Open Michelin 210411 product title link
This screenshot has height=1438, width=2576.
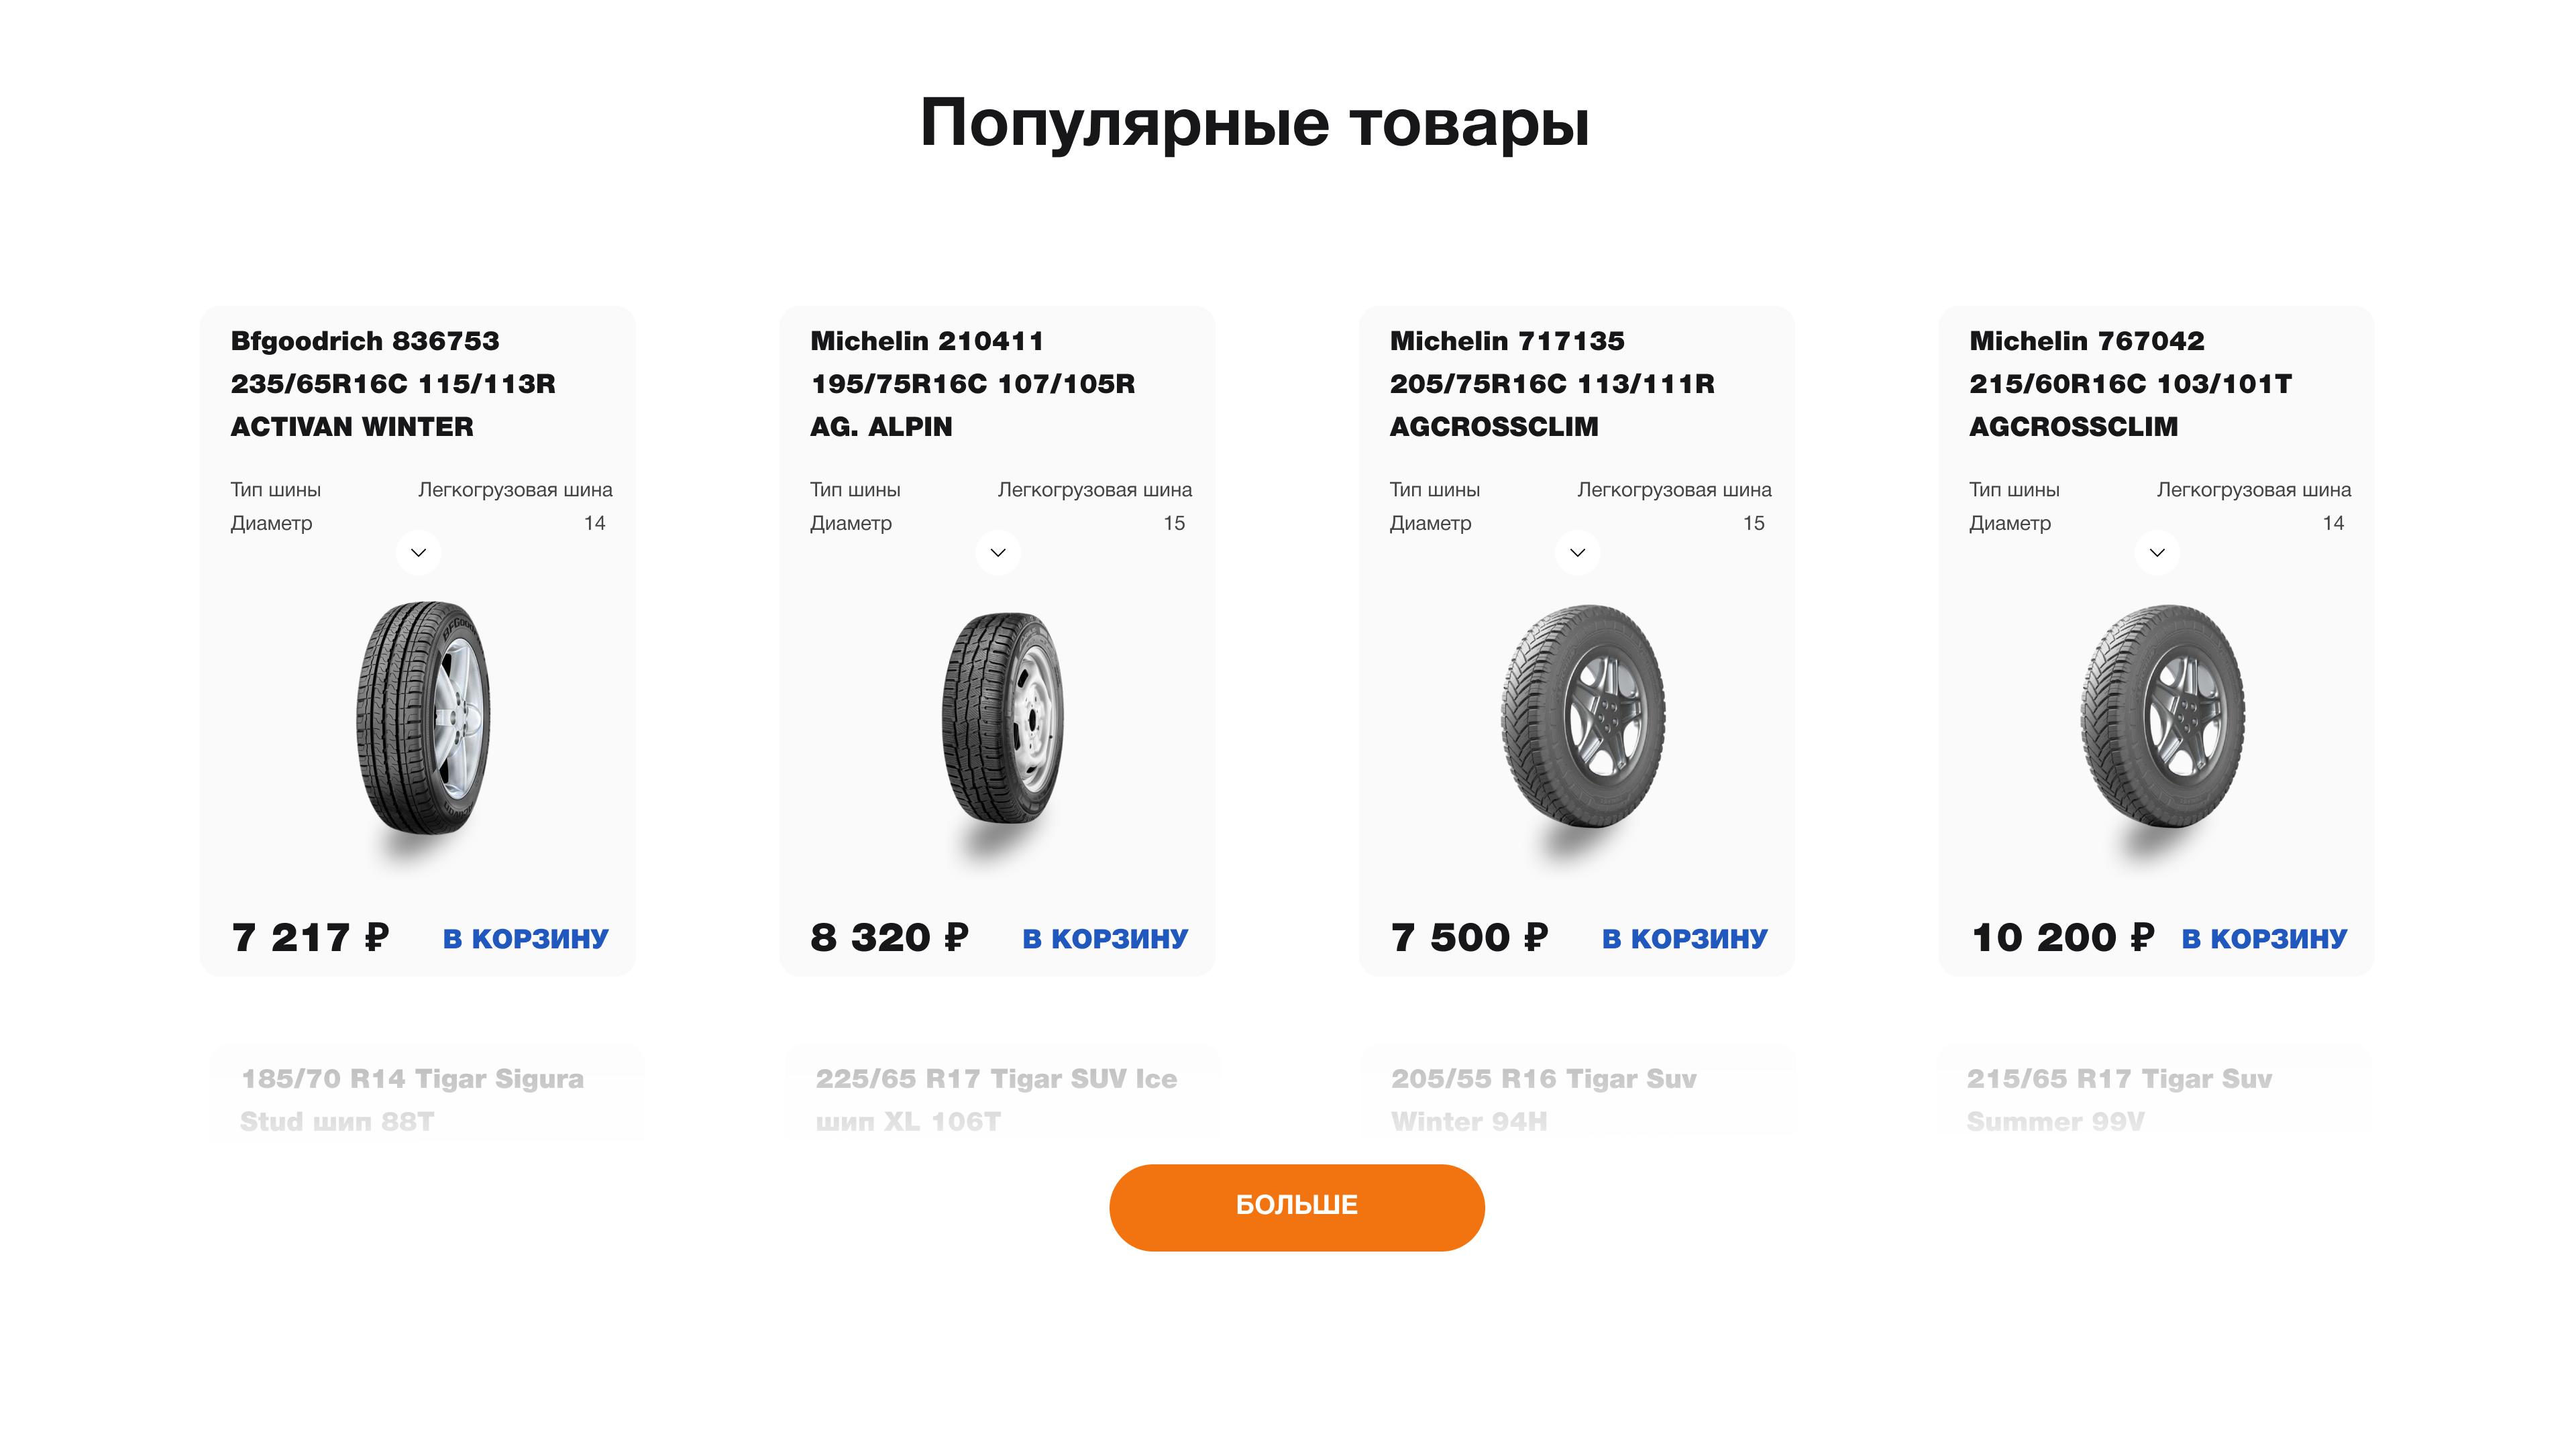(x=972, y=384)
